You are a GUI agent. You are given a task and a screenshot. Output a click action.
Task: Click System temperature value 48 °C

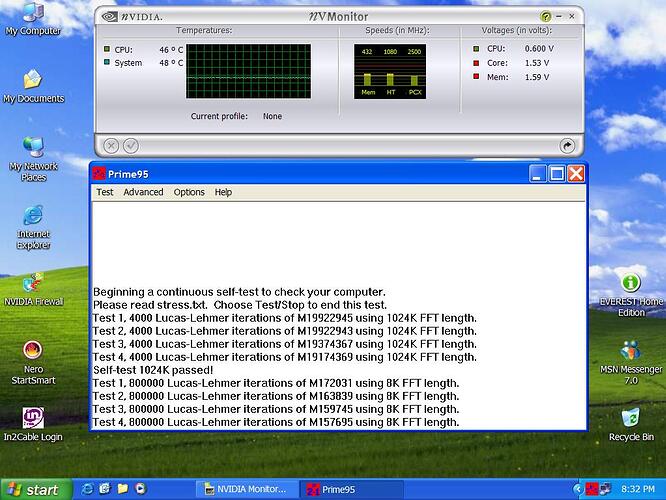point(171,63)
